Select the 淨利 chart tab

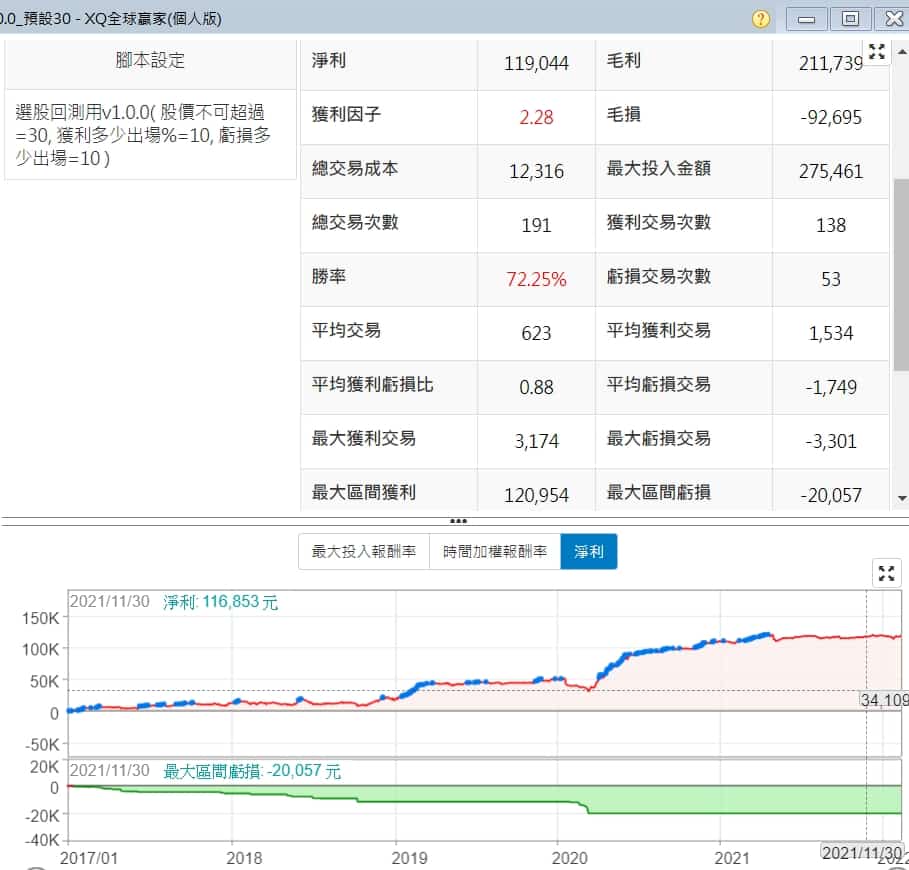coord(589,551)
